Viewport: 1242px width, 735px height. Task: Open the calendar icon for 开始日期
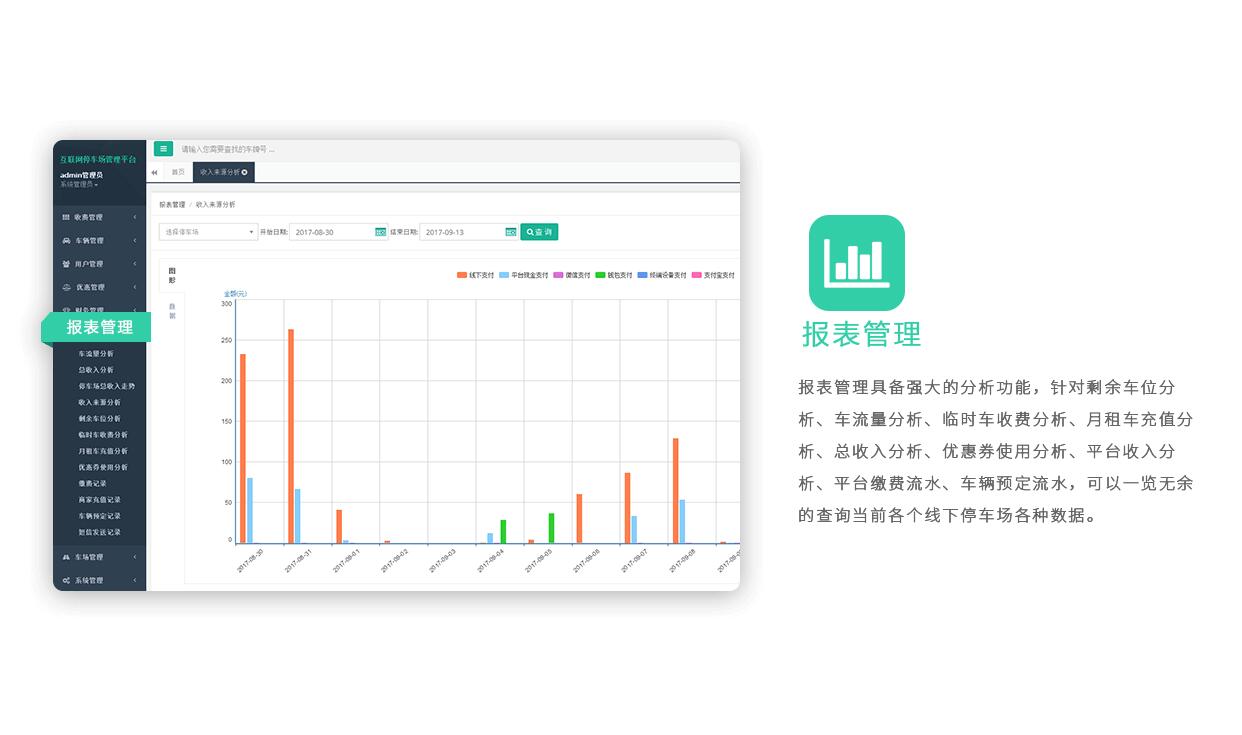(380, 232)
